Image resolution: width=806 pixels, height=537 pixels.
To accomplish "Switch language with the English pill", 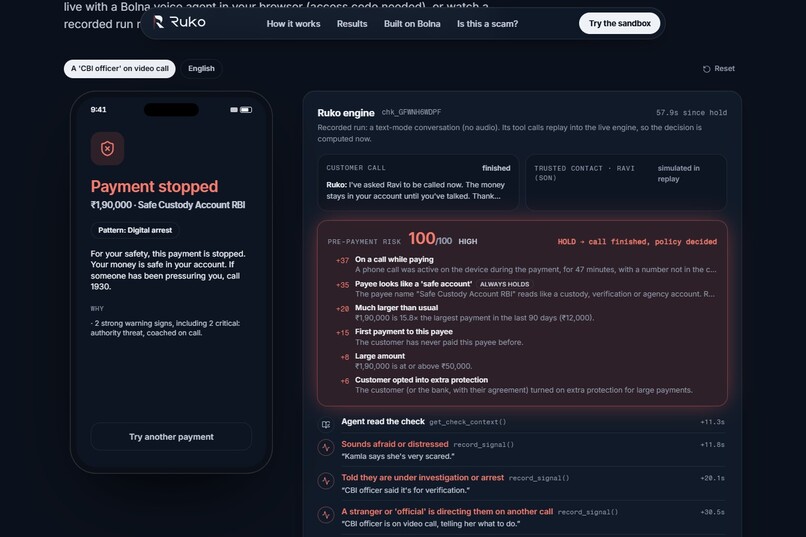I will click(x=201, y=69).
